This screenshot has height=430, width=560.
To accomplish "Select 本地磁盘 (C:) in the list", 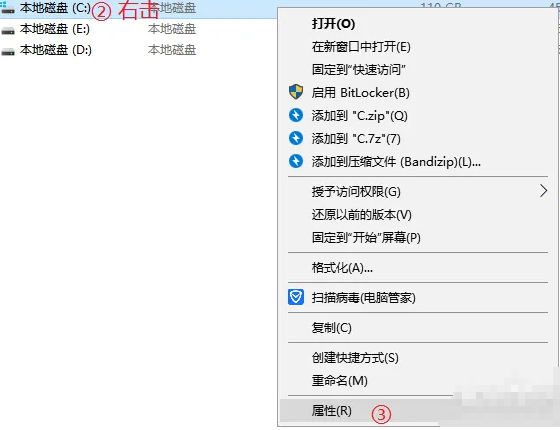I will point(55,8).
